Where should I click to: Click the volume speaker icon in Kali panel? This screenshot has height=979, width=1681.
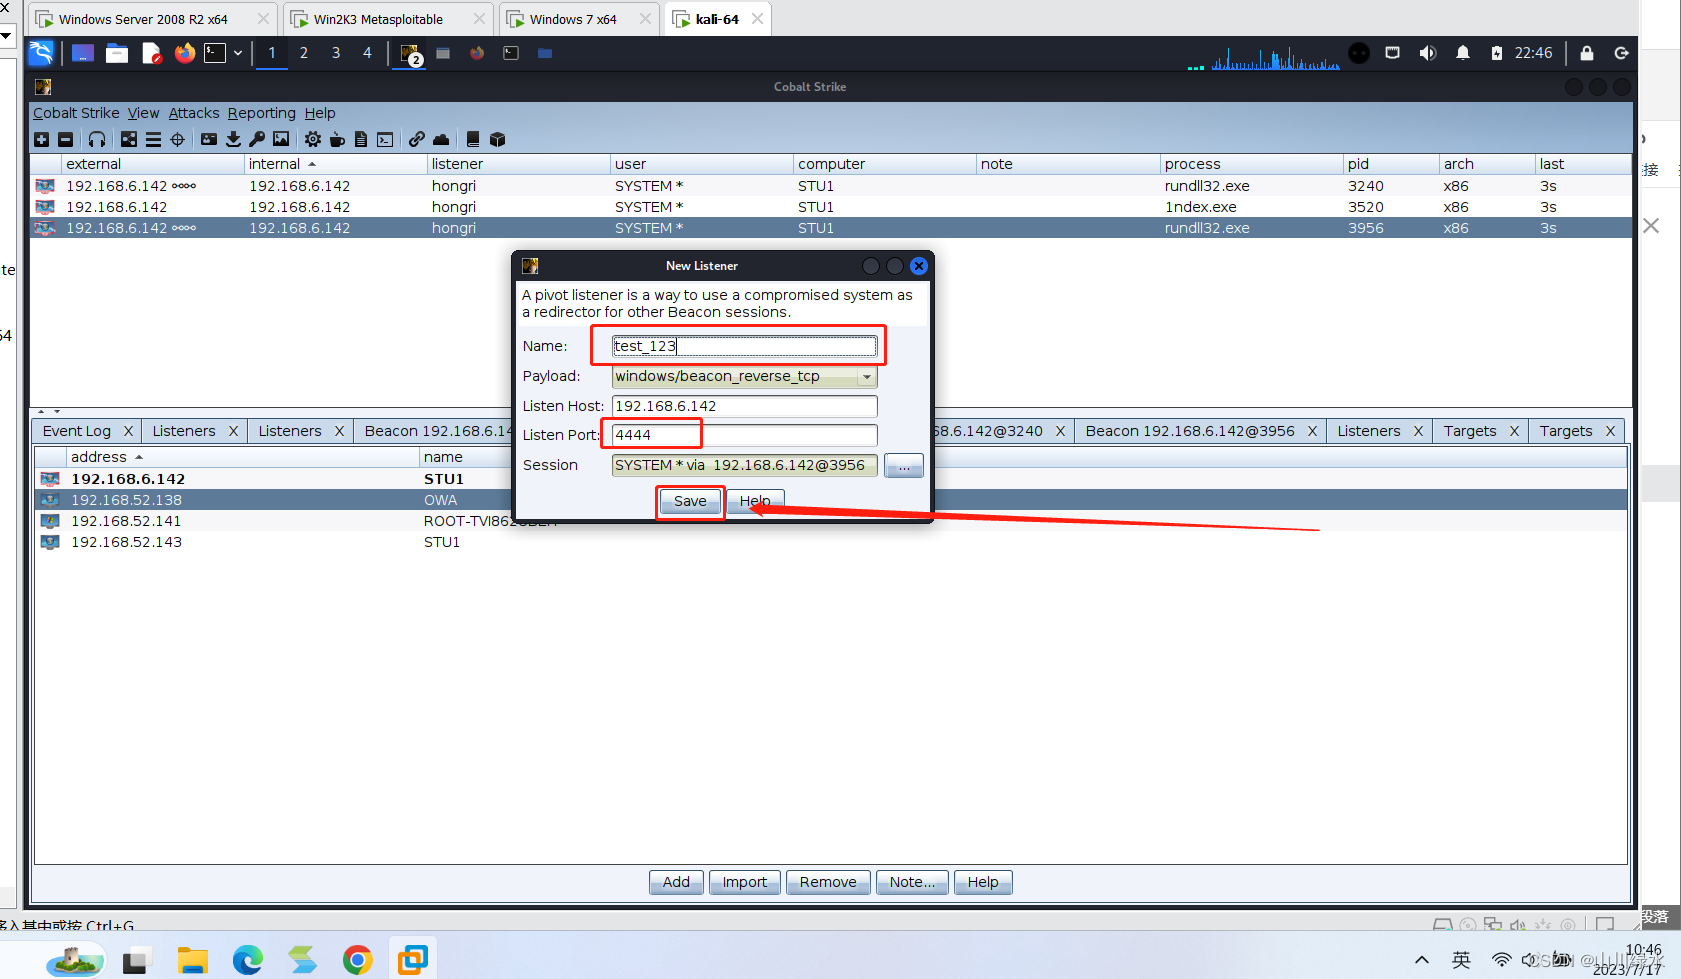(x=1427, y=53)
